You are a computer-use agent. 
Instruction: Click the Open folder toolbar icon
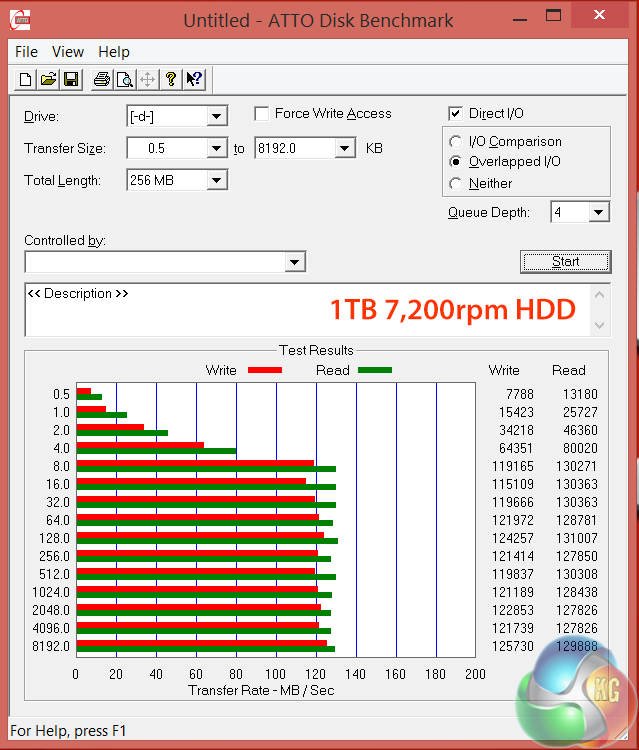coord(48,79)
